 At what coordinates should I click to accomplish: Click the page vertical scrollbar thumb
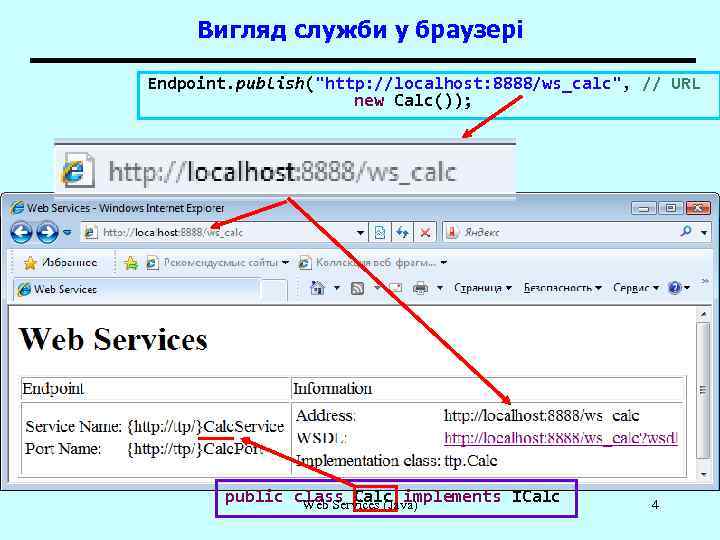(x=703, y=390)
